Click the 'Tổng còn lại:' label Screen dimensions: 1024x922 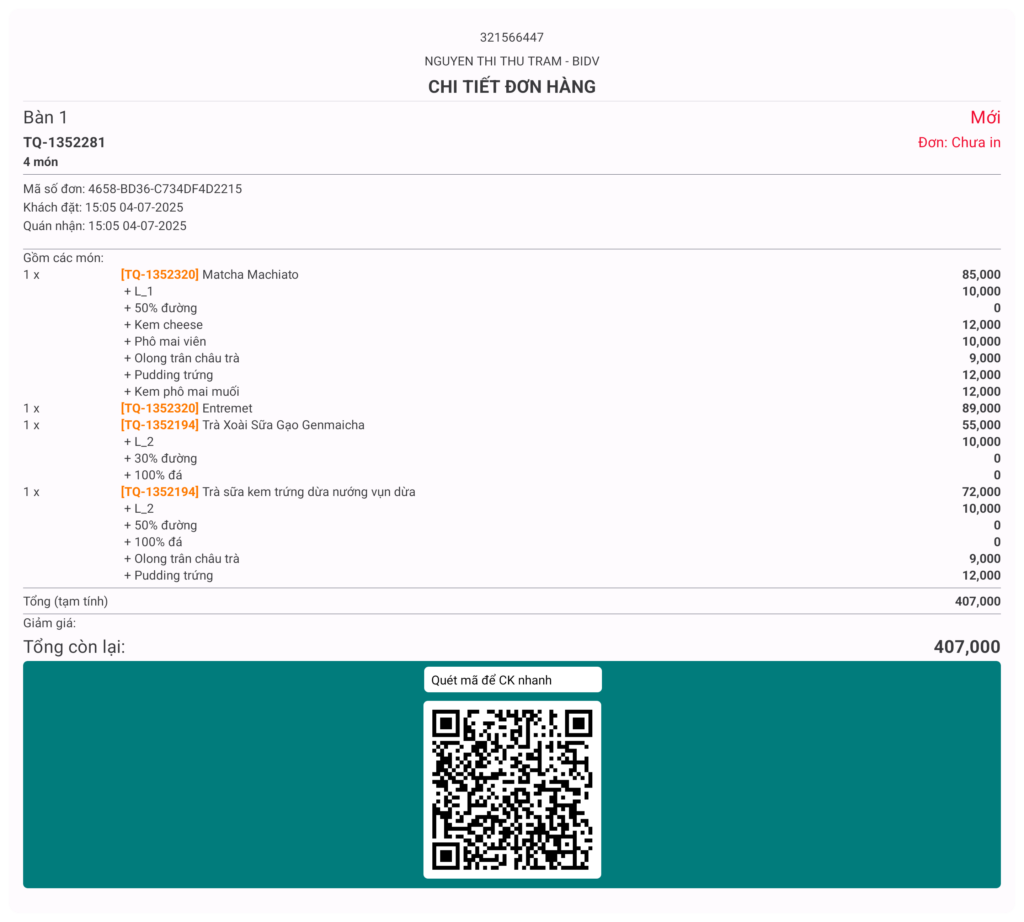coord(74,647)
